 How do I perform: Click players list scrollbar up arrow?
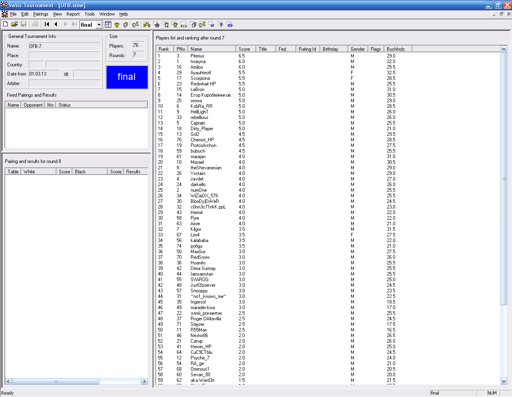[504, 49]
